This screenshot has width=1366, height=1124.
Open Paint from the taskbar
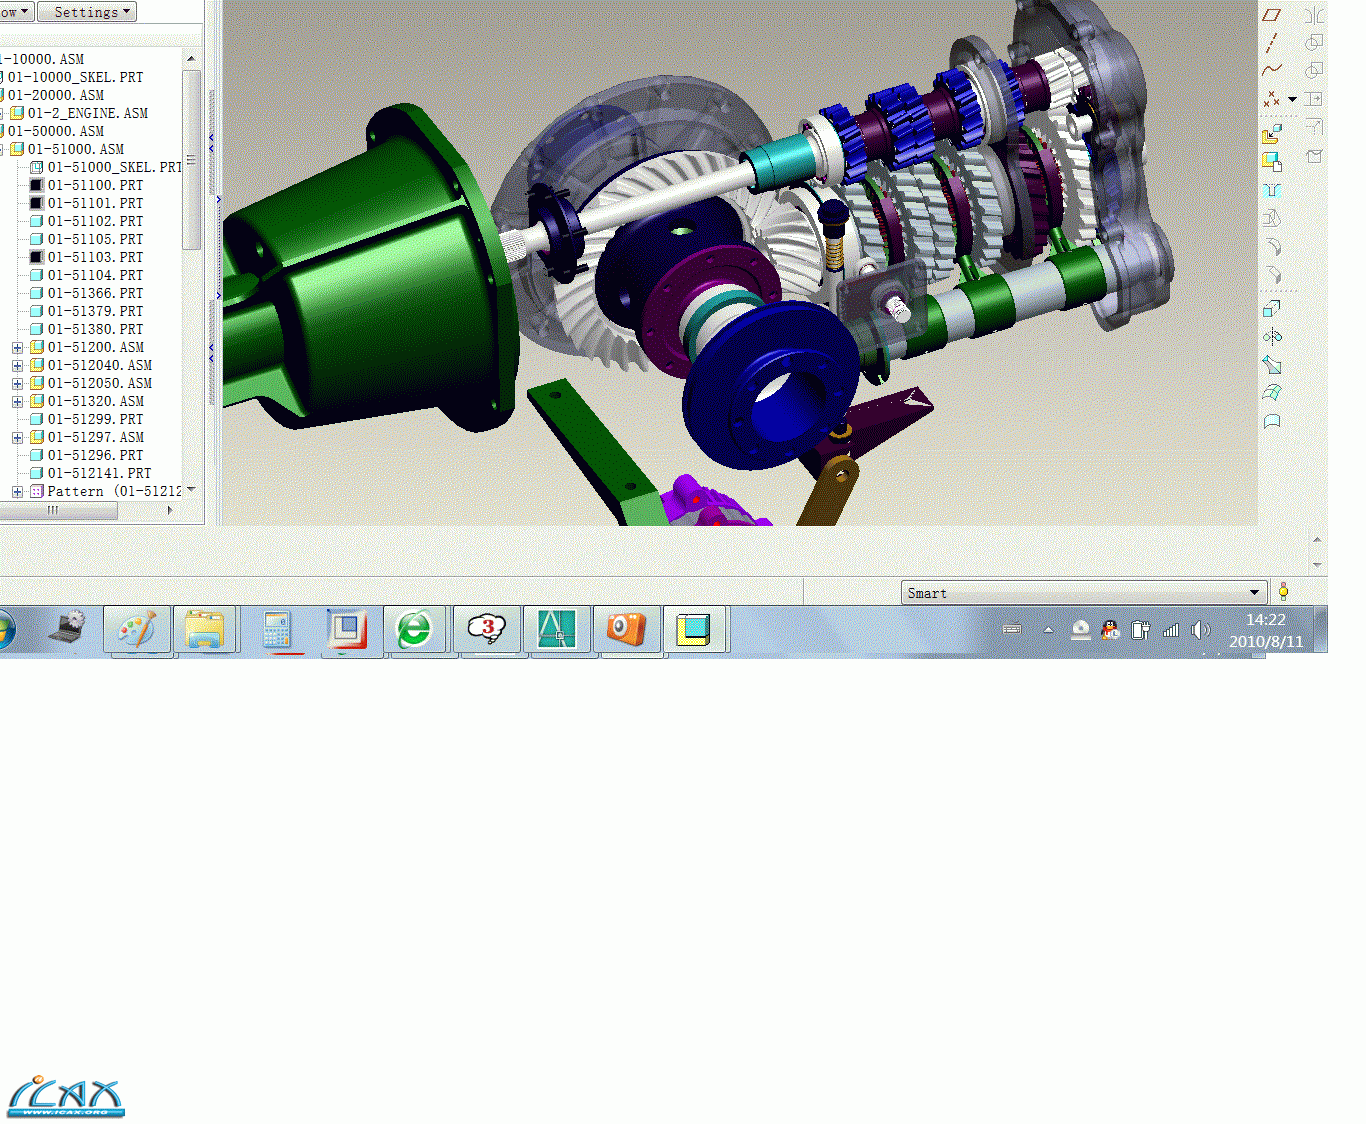(x=137, y=631)
